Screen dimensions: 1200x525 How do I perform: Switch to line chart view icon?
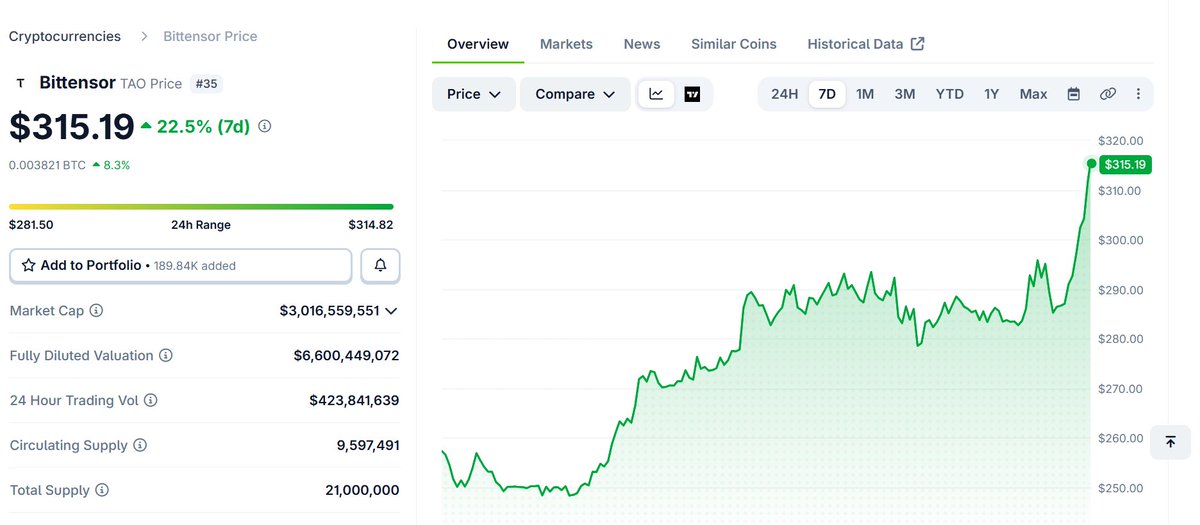656,94
